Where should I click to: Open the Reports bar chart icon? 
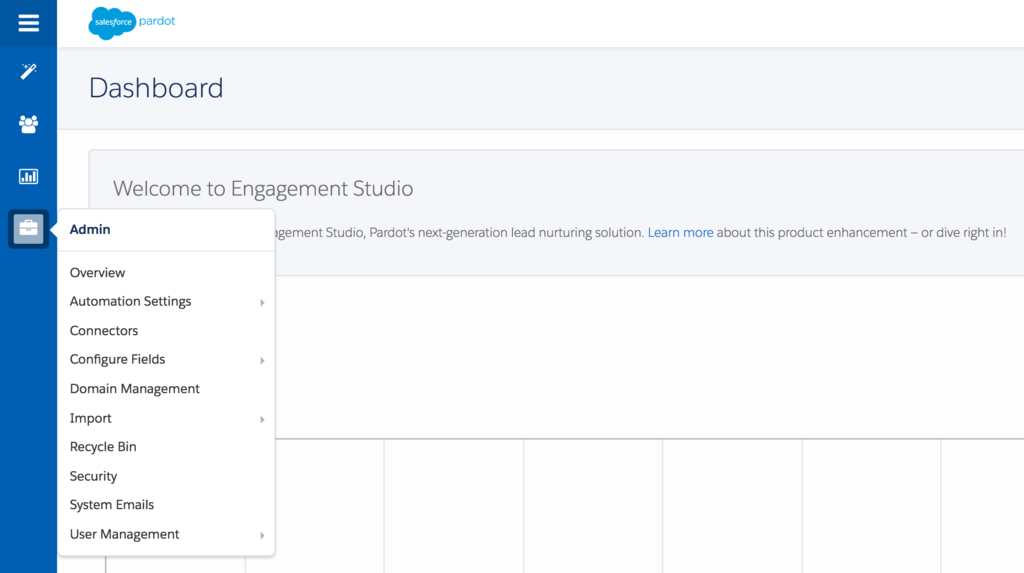coord(28,176)
